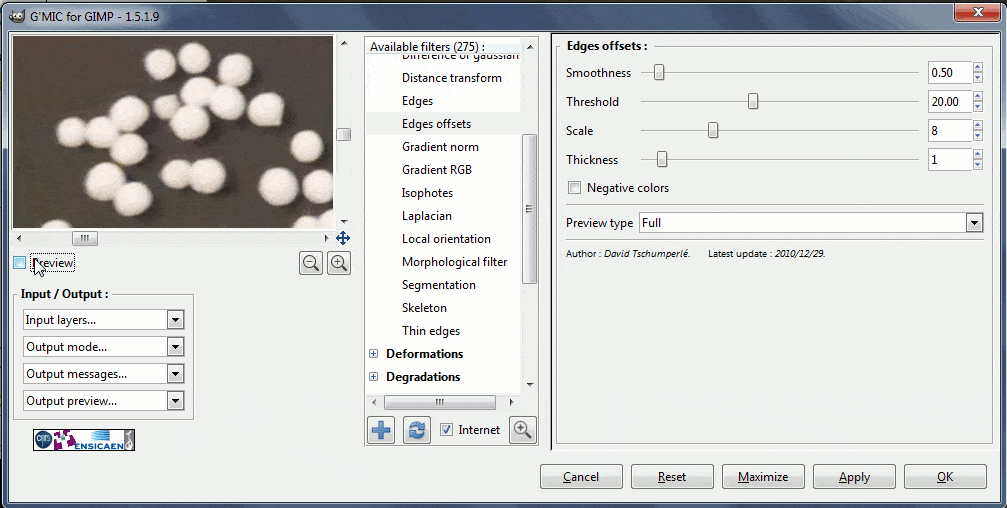The width and height of the screenshot is (1007, 508).
Task: Click the Smoothness slider handle
Action: [x=659, y=73]
